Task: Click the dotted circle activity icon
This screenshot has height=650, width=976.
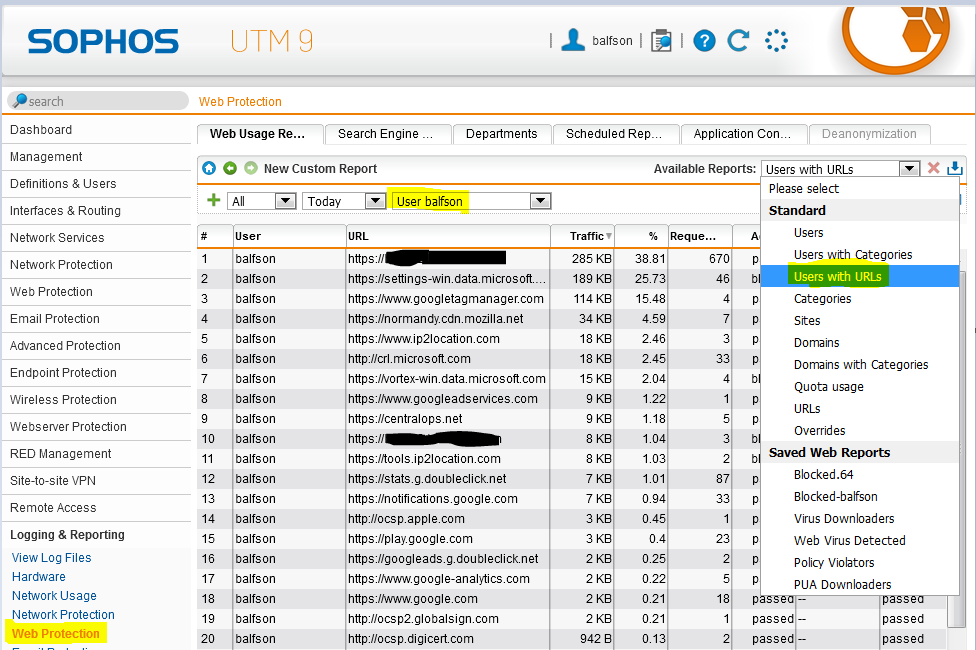Action: tap(776, 41)
